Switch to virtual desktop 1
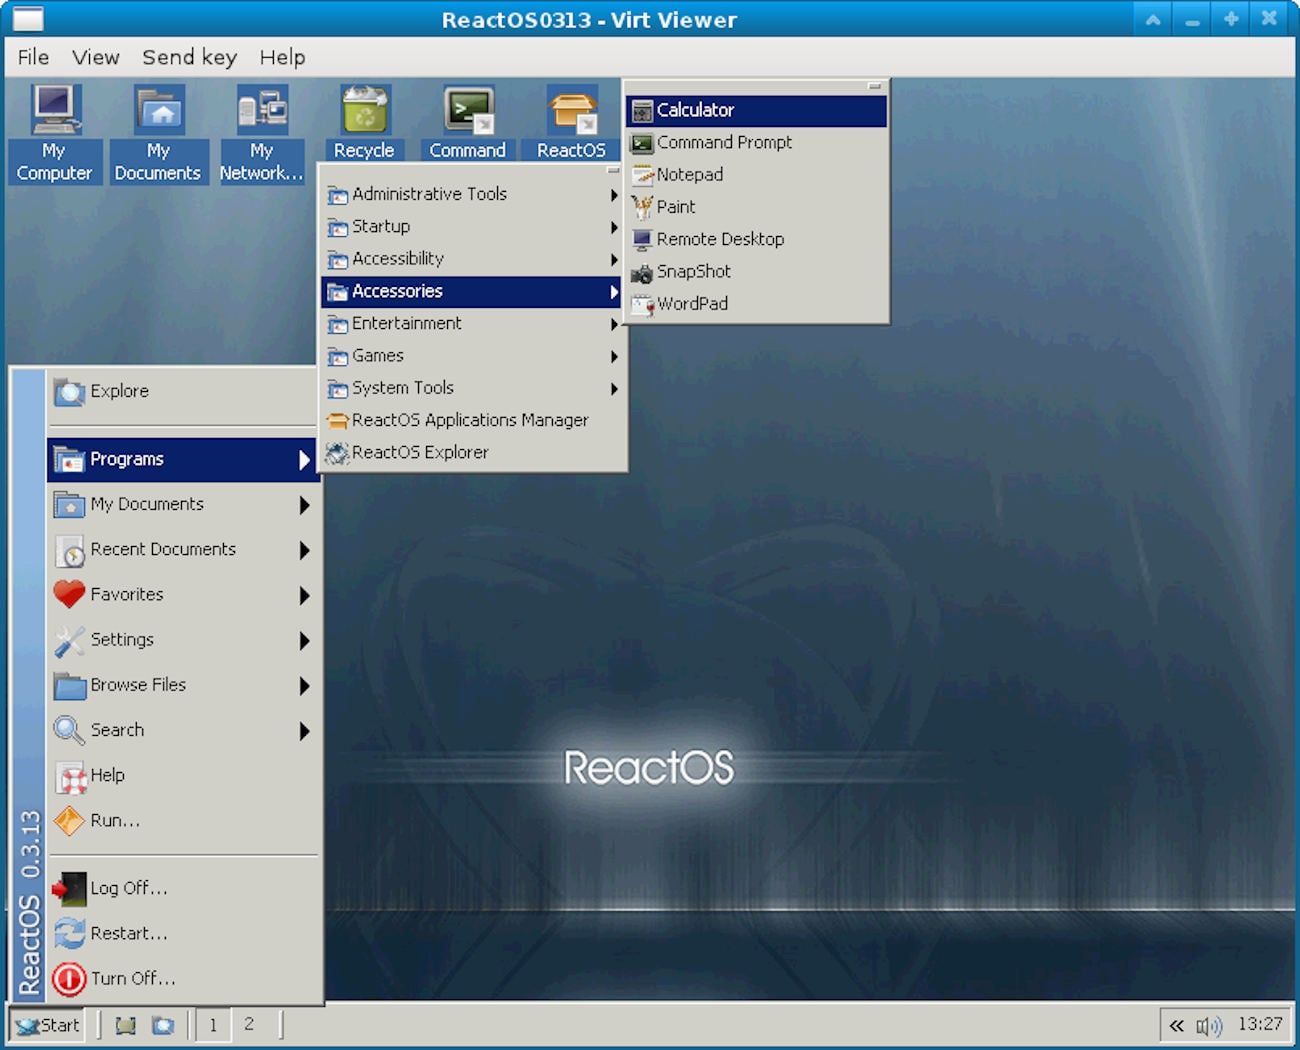1300x1050 pixels. pyautogui.click(x=213, y=1025)
